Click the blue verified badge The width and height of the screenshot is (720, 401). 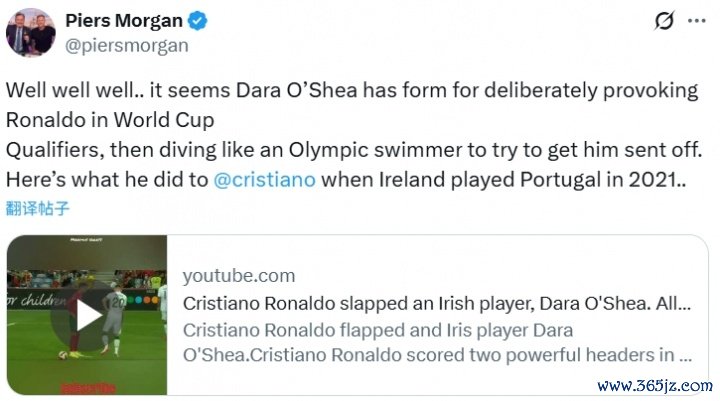[199, 20]
